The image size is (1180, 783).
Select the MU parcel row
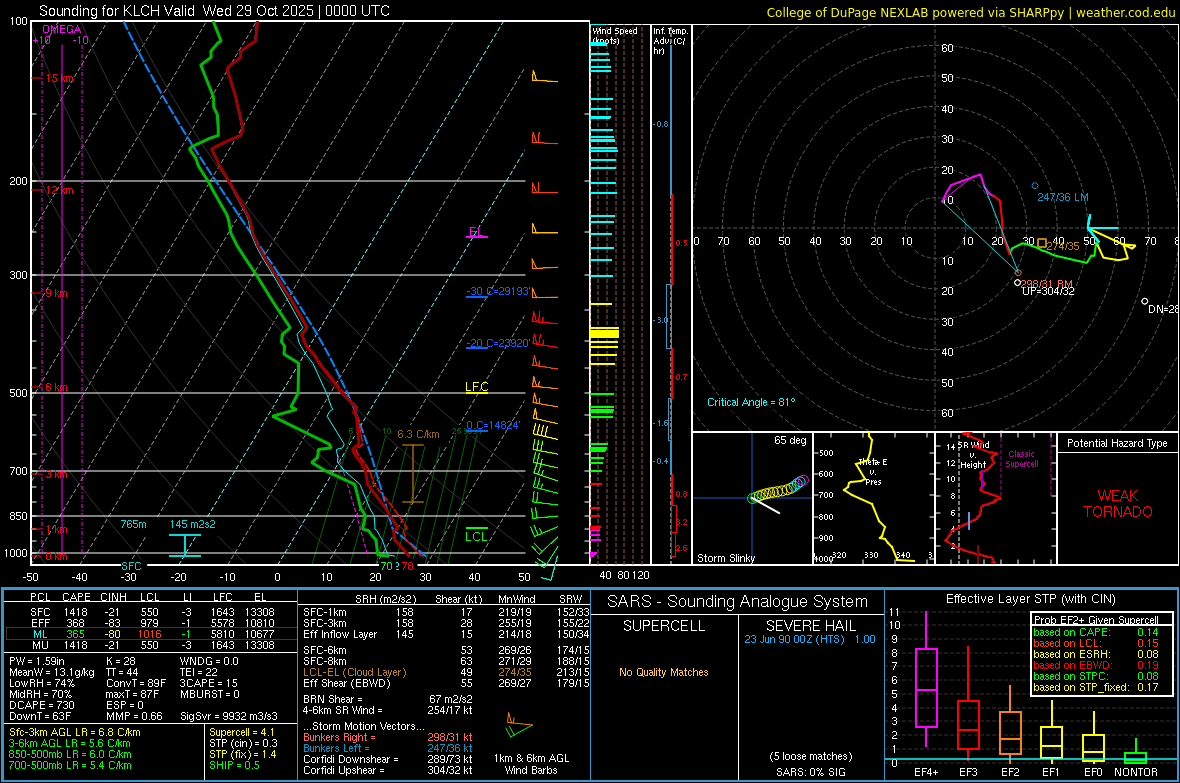coord(150,645)
